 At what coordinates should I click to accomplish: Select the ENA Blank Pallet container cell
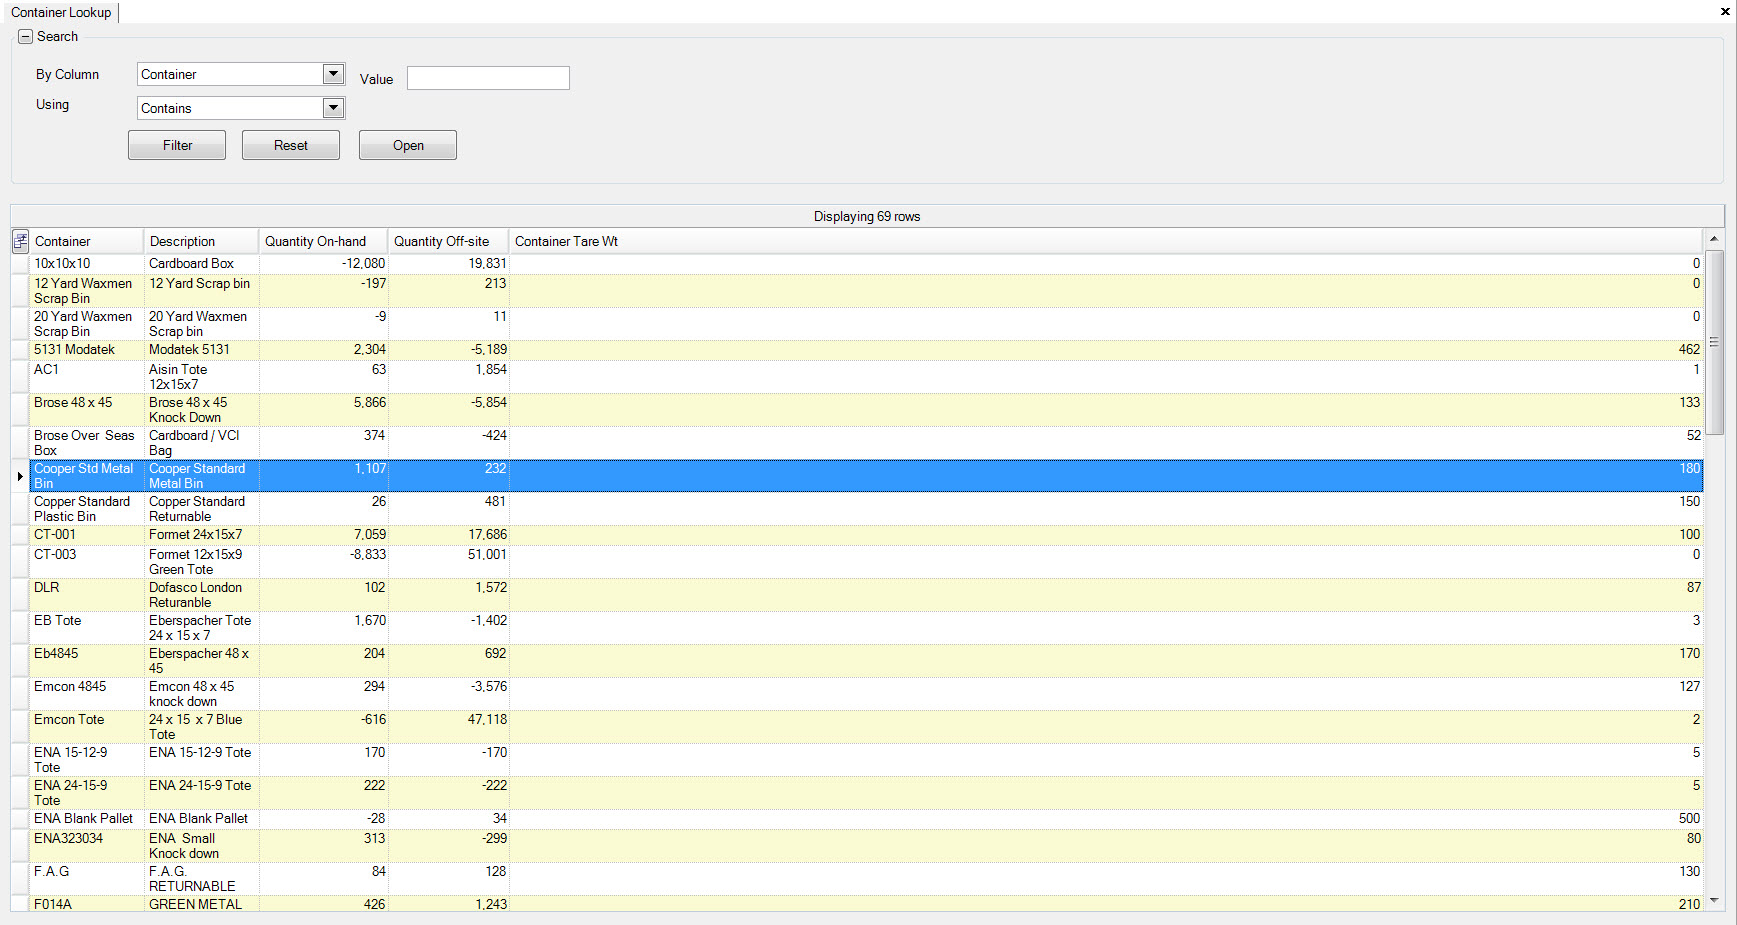[x=87, y=819]
